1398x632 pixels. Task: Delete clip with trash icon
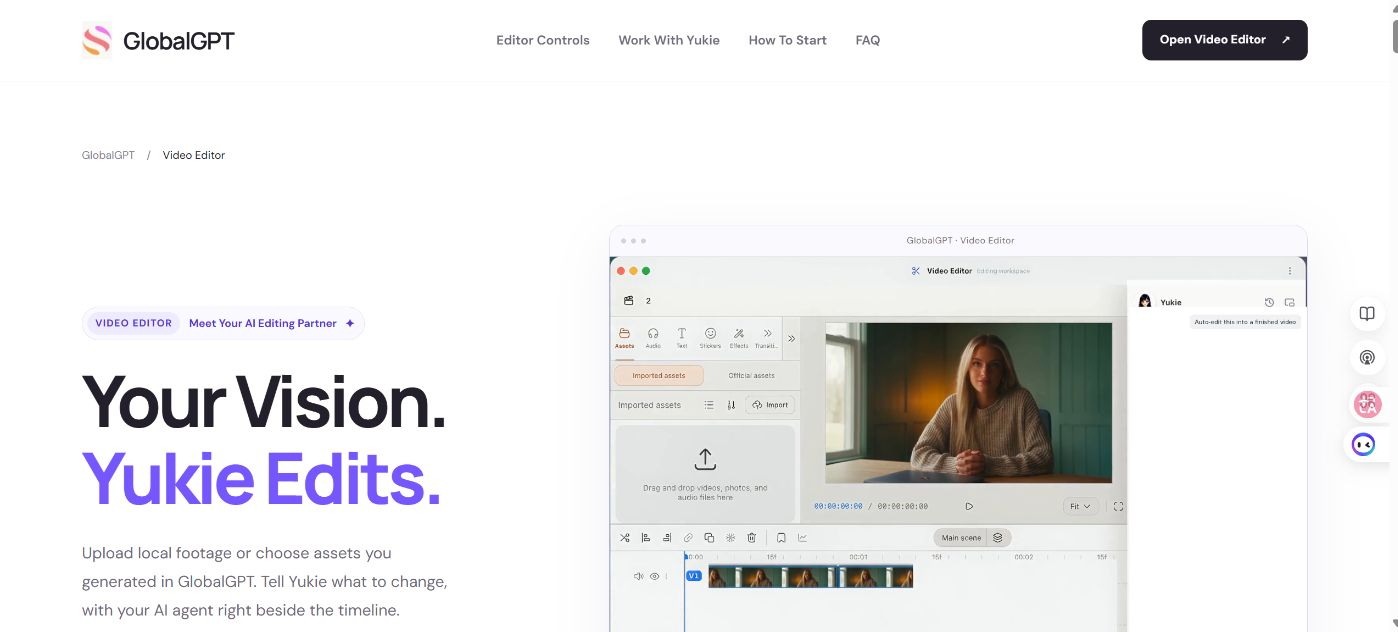click(752, 538)
